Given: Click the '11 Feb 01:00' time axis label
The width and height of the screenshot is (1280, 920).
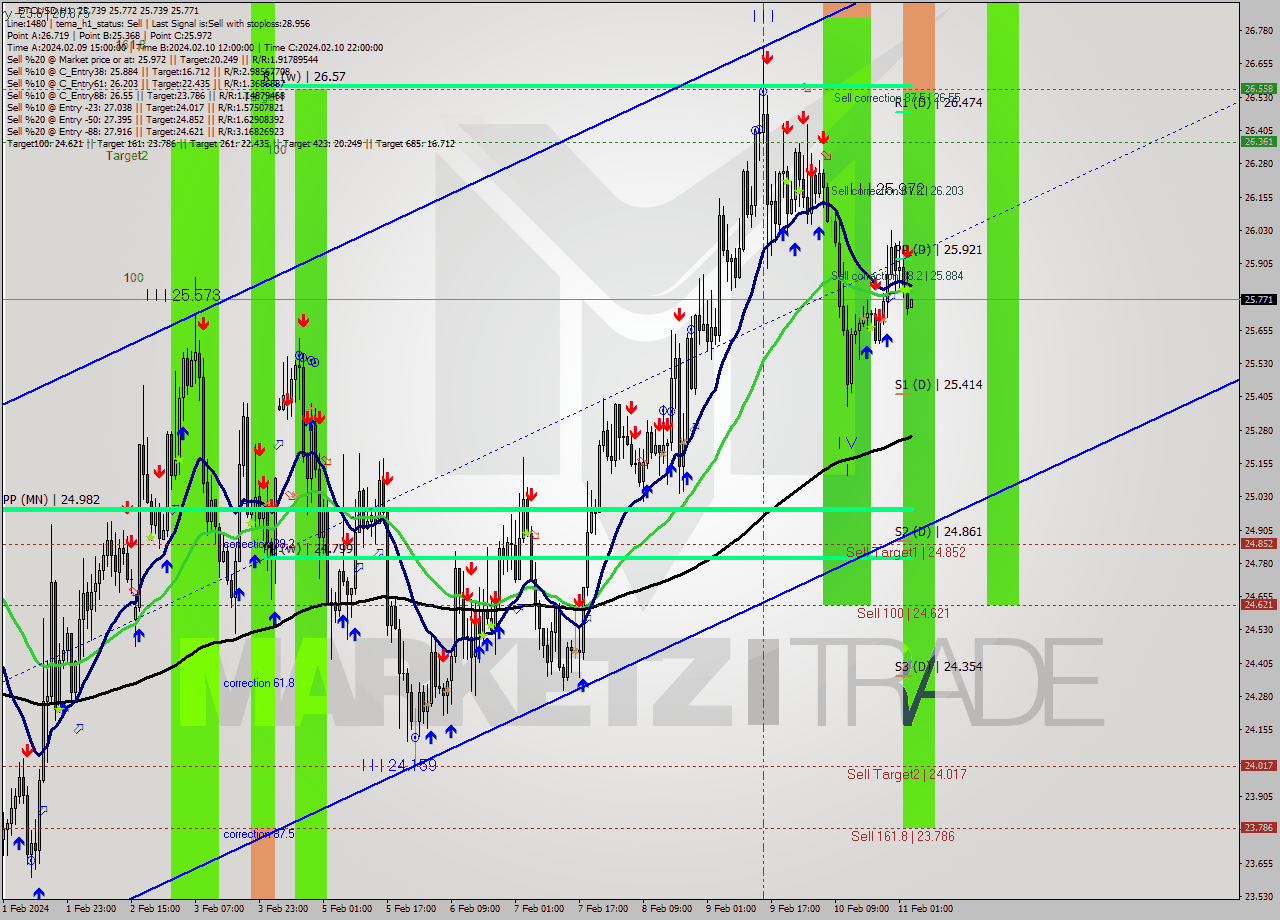Looking at the screenshot, I should pyautogui.click(x=925, y=909).
